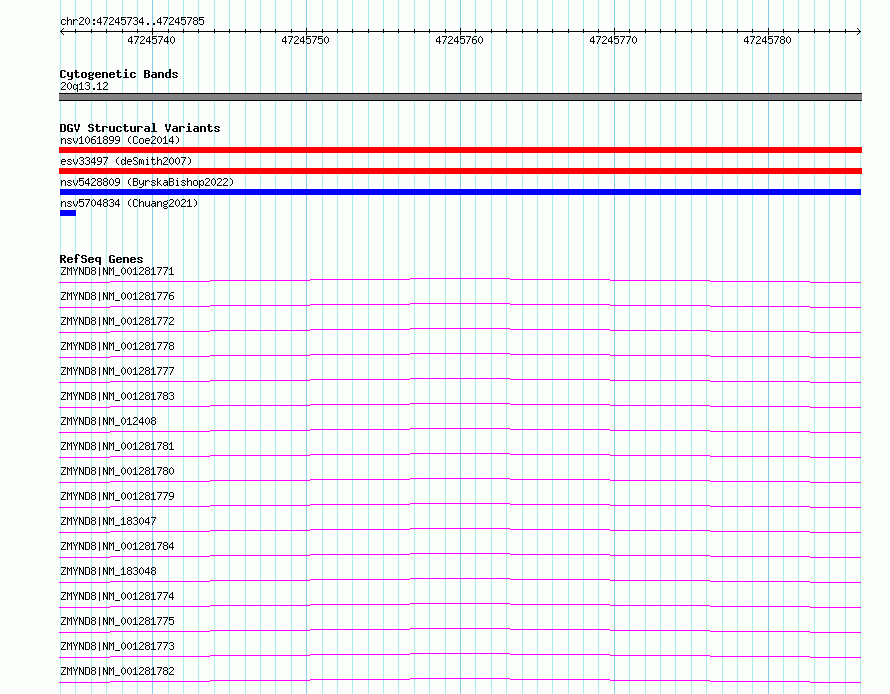Open transcript ZMYND8|NM_001281776

click(117, 296)
